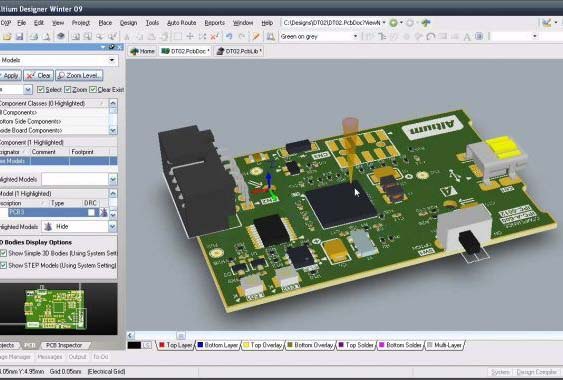Select the Place String 'A' tool icon
Viewport: 563px width, 380px height.
coord(467,36)
